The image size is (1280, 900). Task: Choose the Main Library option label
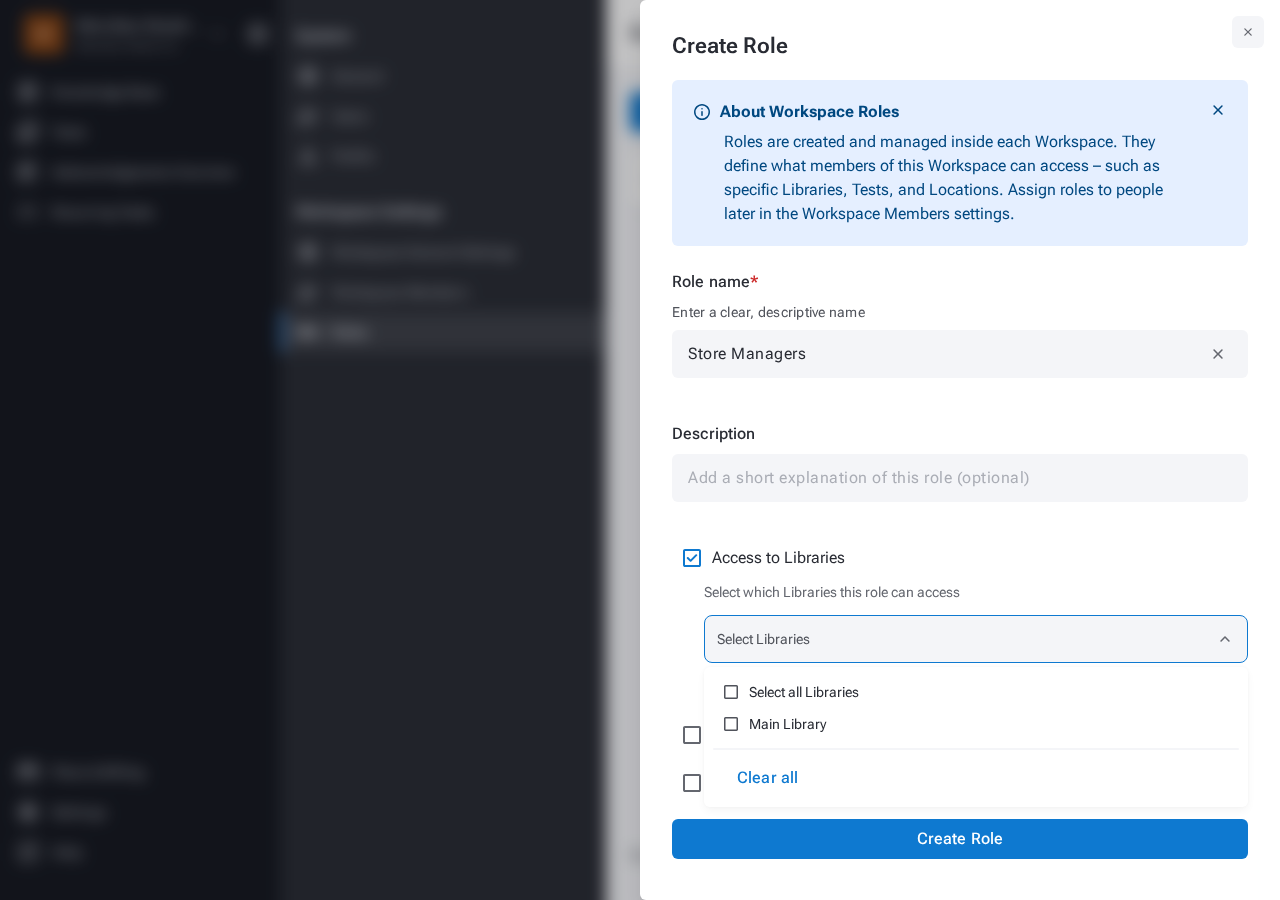point(787,724)
